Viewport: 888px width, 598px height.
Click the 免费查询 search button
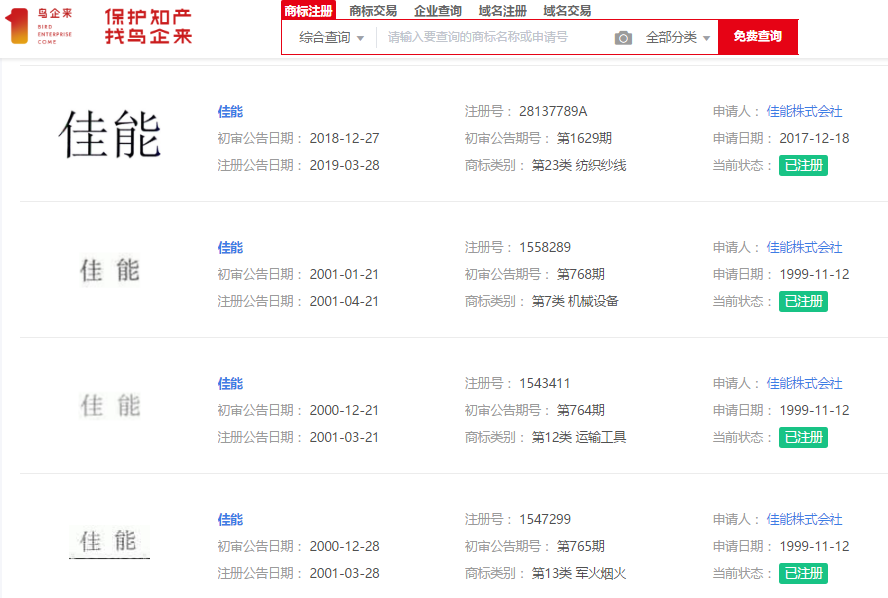pos(758,37)
